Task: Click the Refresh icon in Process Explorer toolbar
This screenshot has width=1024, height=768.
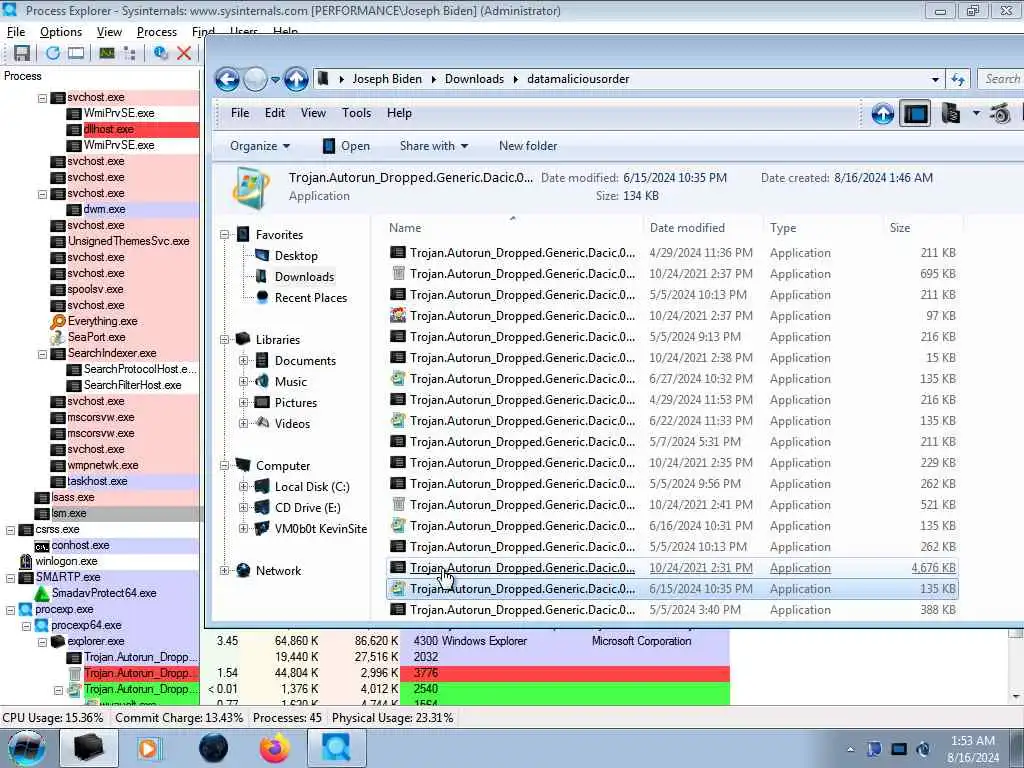Action: coord(52,54)
